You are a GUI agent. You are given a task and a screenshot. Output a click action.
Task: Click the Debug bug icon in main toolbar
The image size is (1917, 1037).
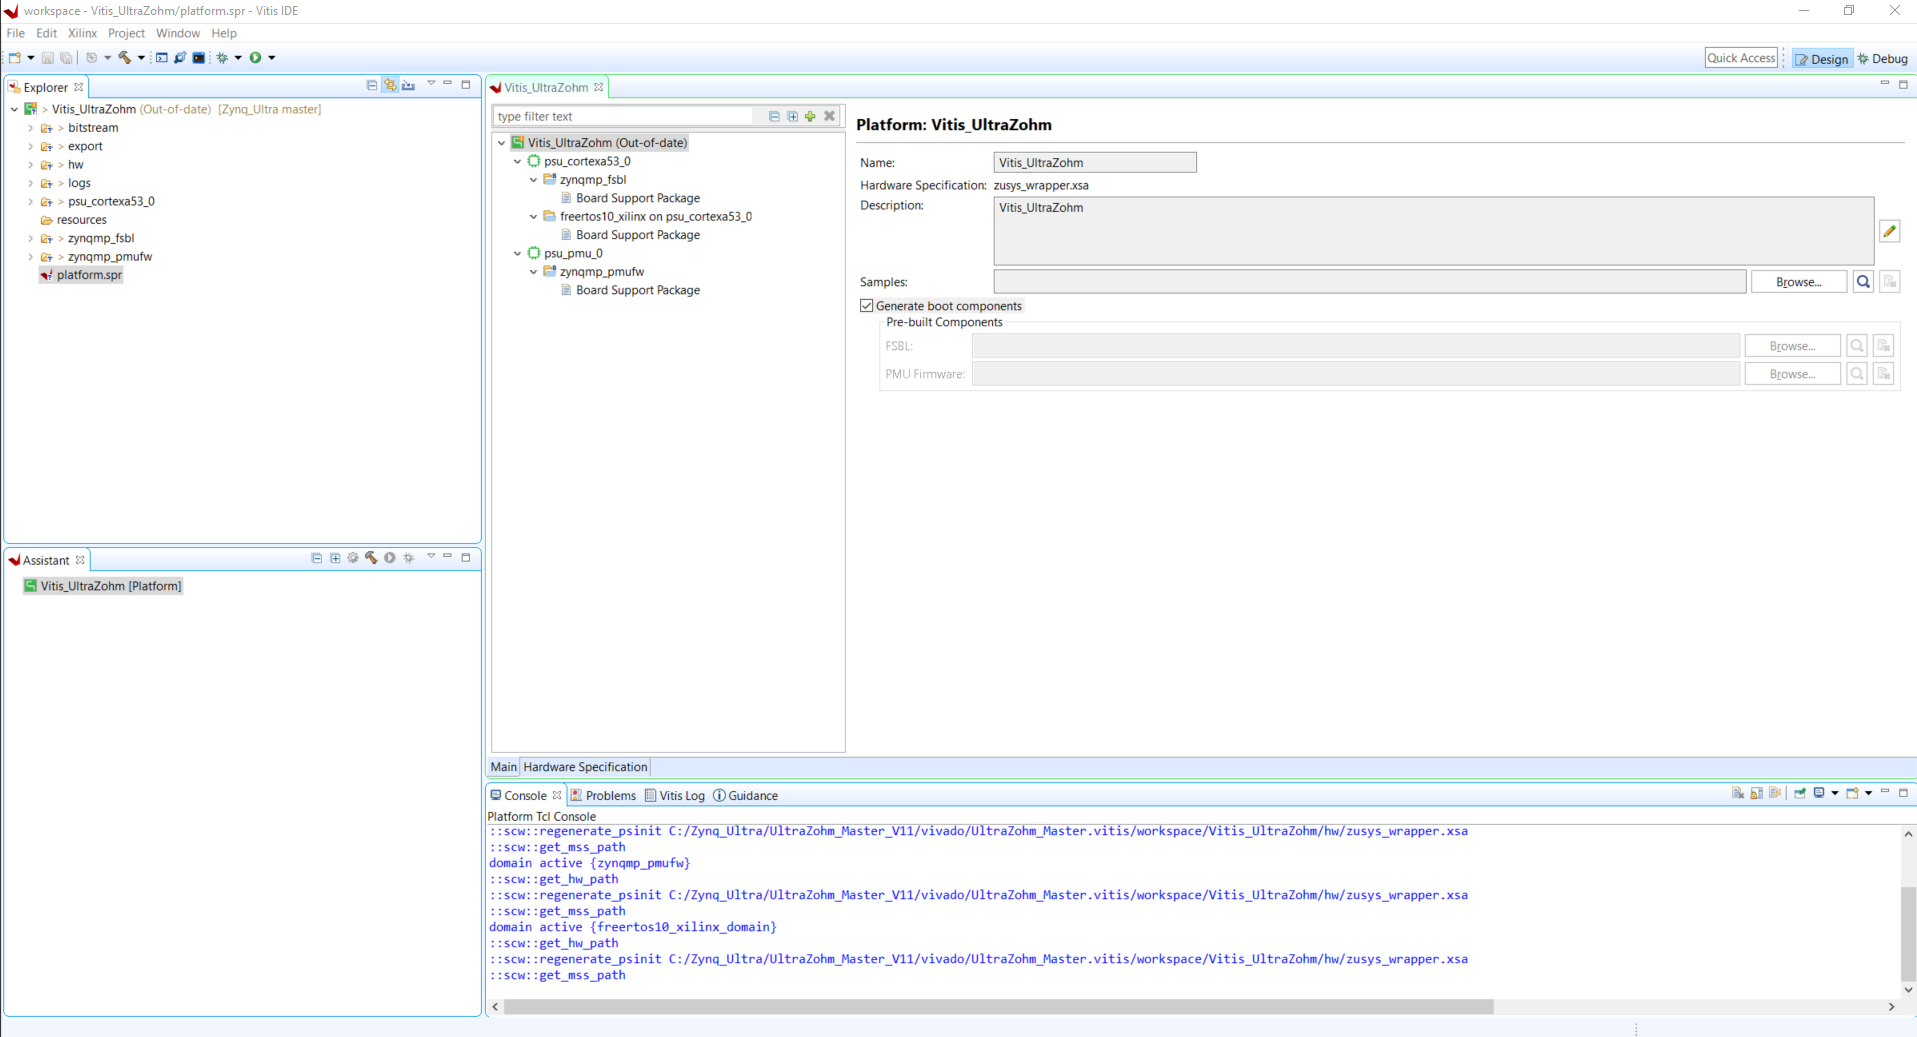tap(222, 58)
